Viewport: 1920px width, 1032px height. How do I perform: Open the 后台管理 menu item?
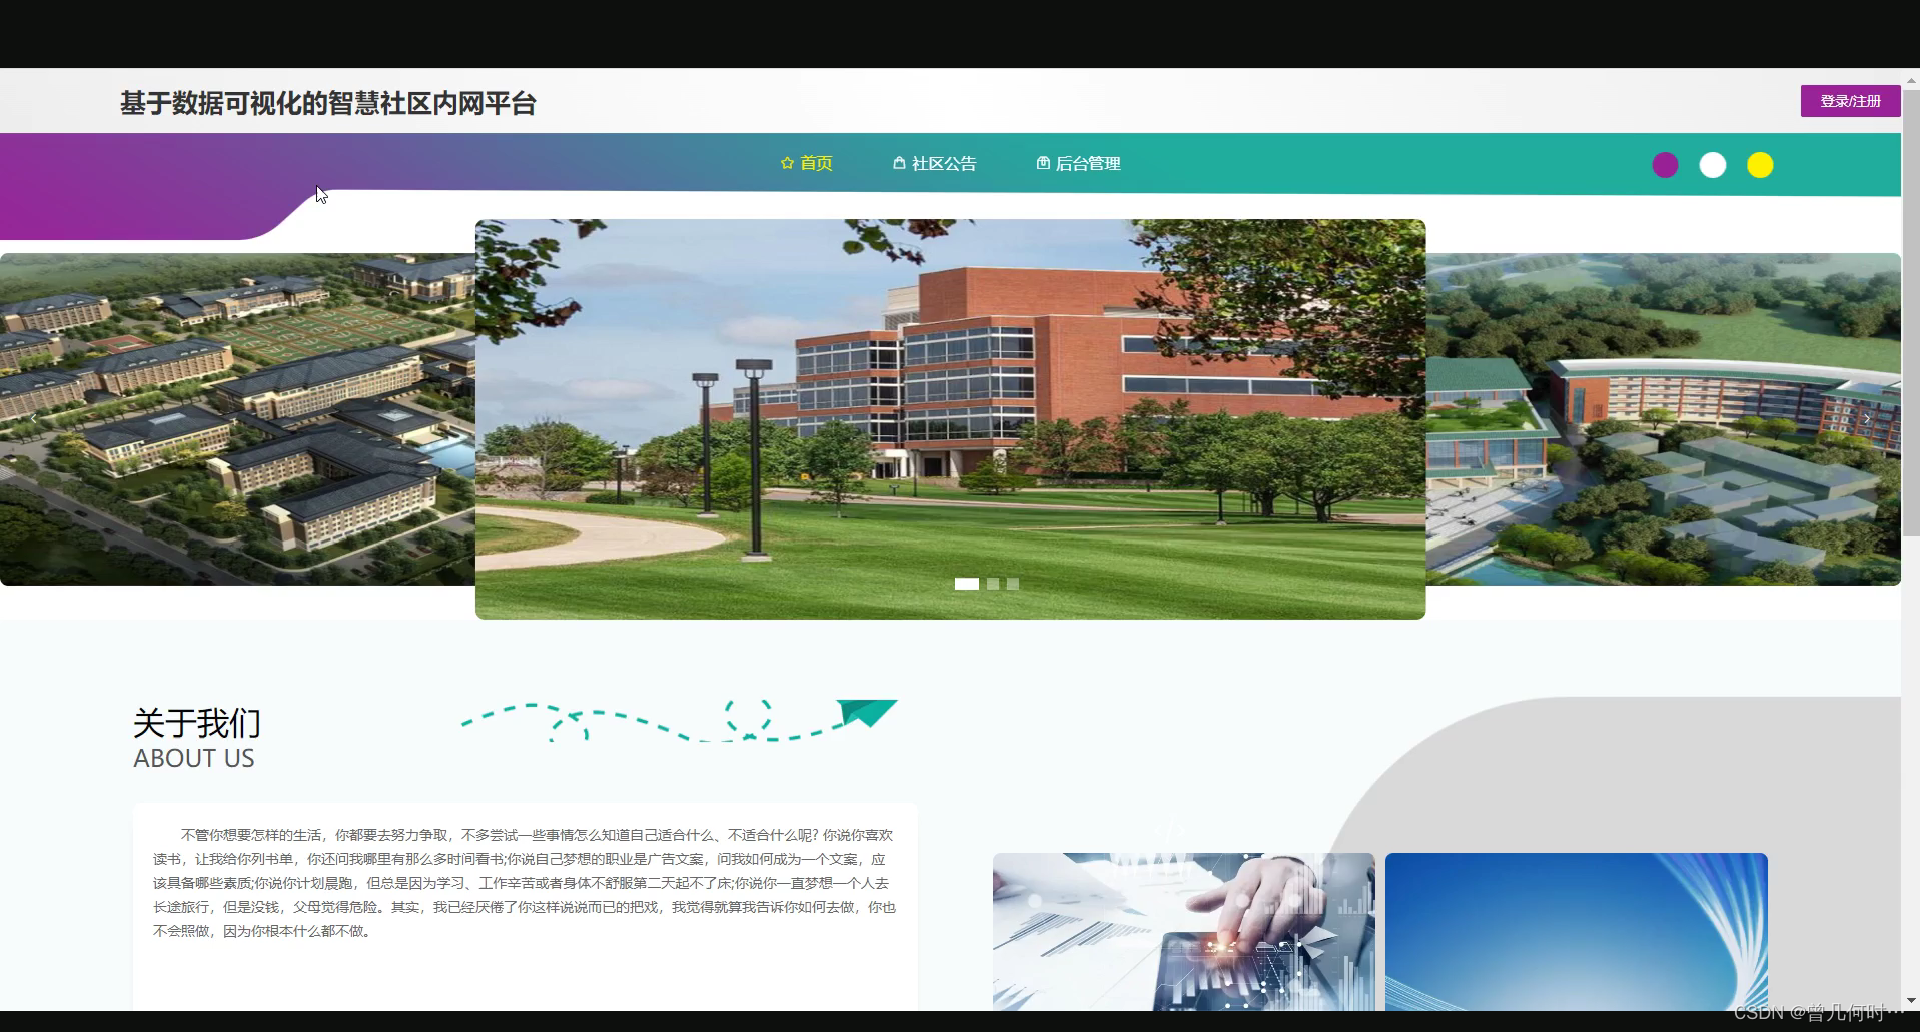click(1078, 163)
